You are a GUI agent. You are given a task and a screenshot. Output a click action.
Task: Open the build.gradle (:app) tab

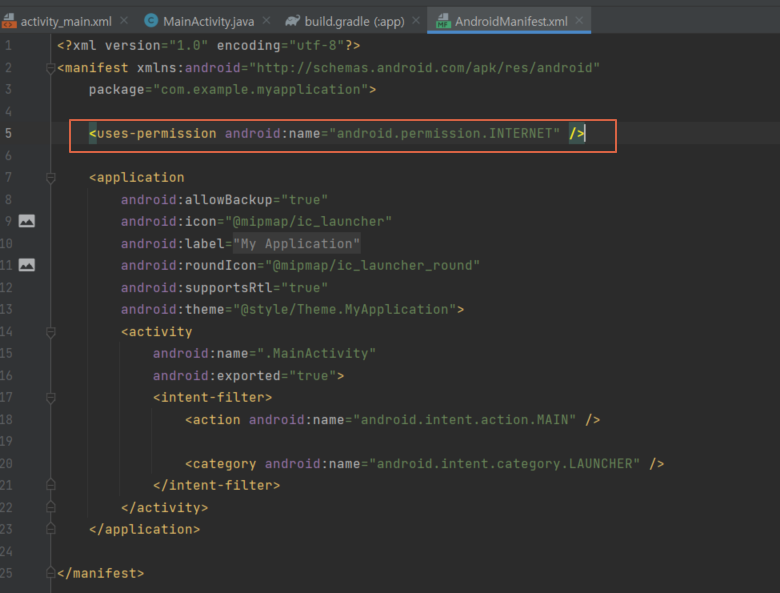pos(354,21)
